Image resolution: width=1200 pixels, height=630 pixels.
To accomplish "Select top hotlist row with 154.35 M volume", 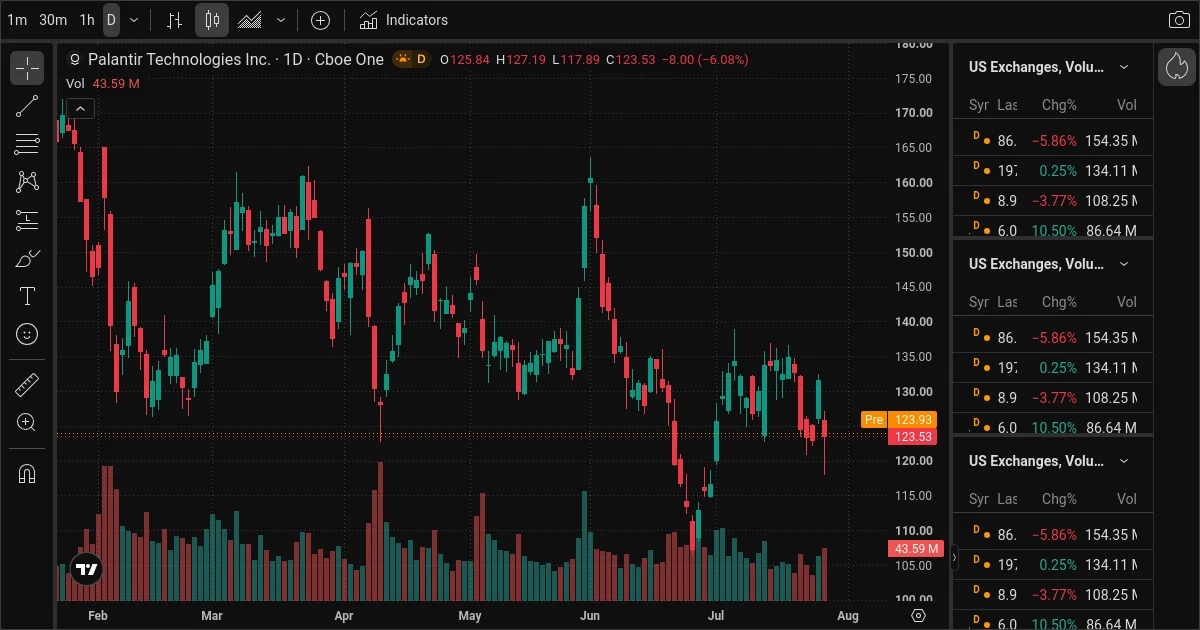I will [x=1053, y=141].
